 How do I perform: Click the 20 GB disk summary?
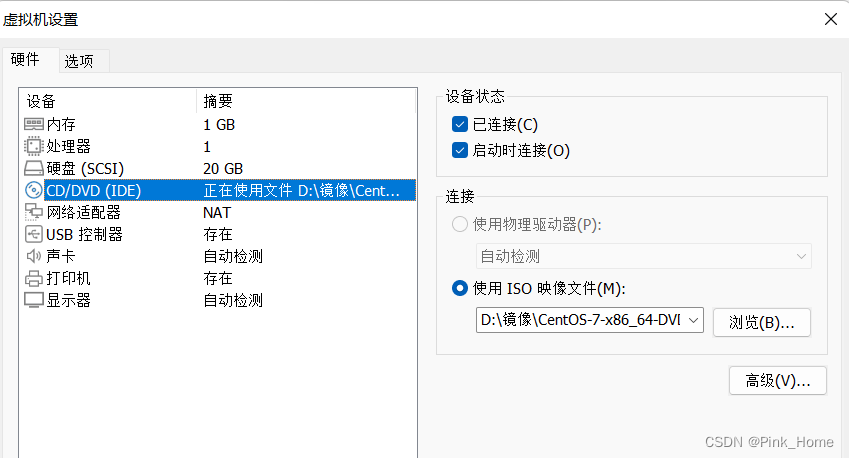pos(223,169)
